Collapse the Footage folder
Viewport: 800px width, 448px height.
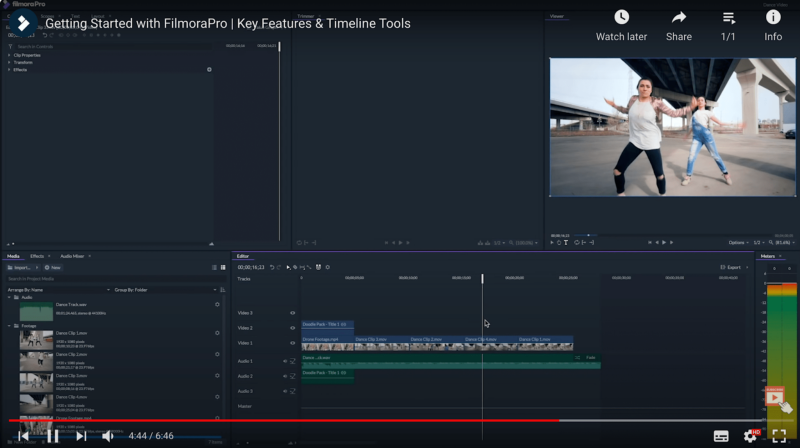pos(9,326)
